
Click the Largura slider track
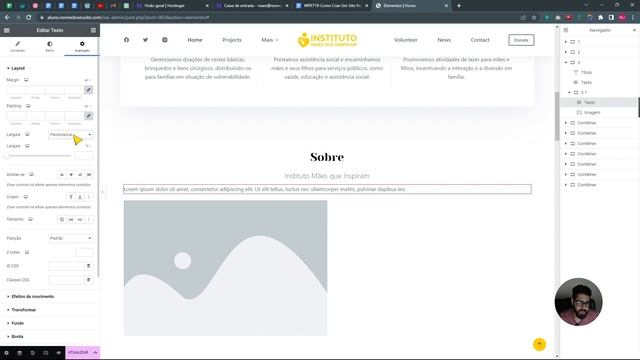(39, 156)
